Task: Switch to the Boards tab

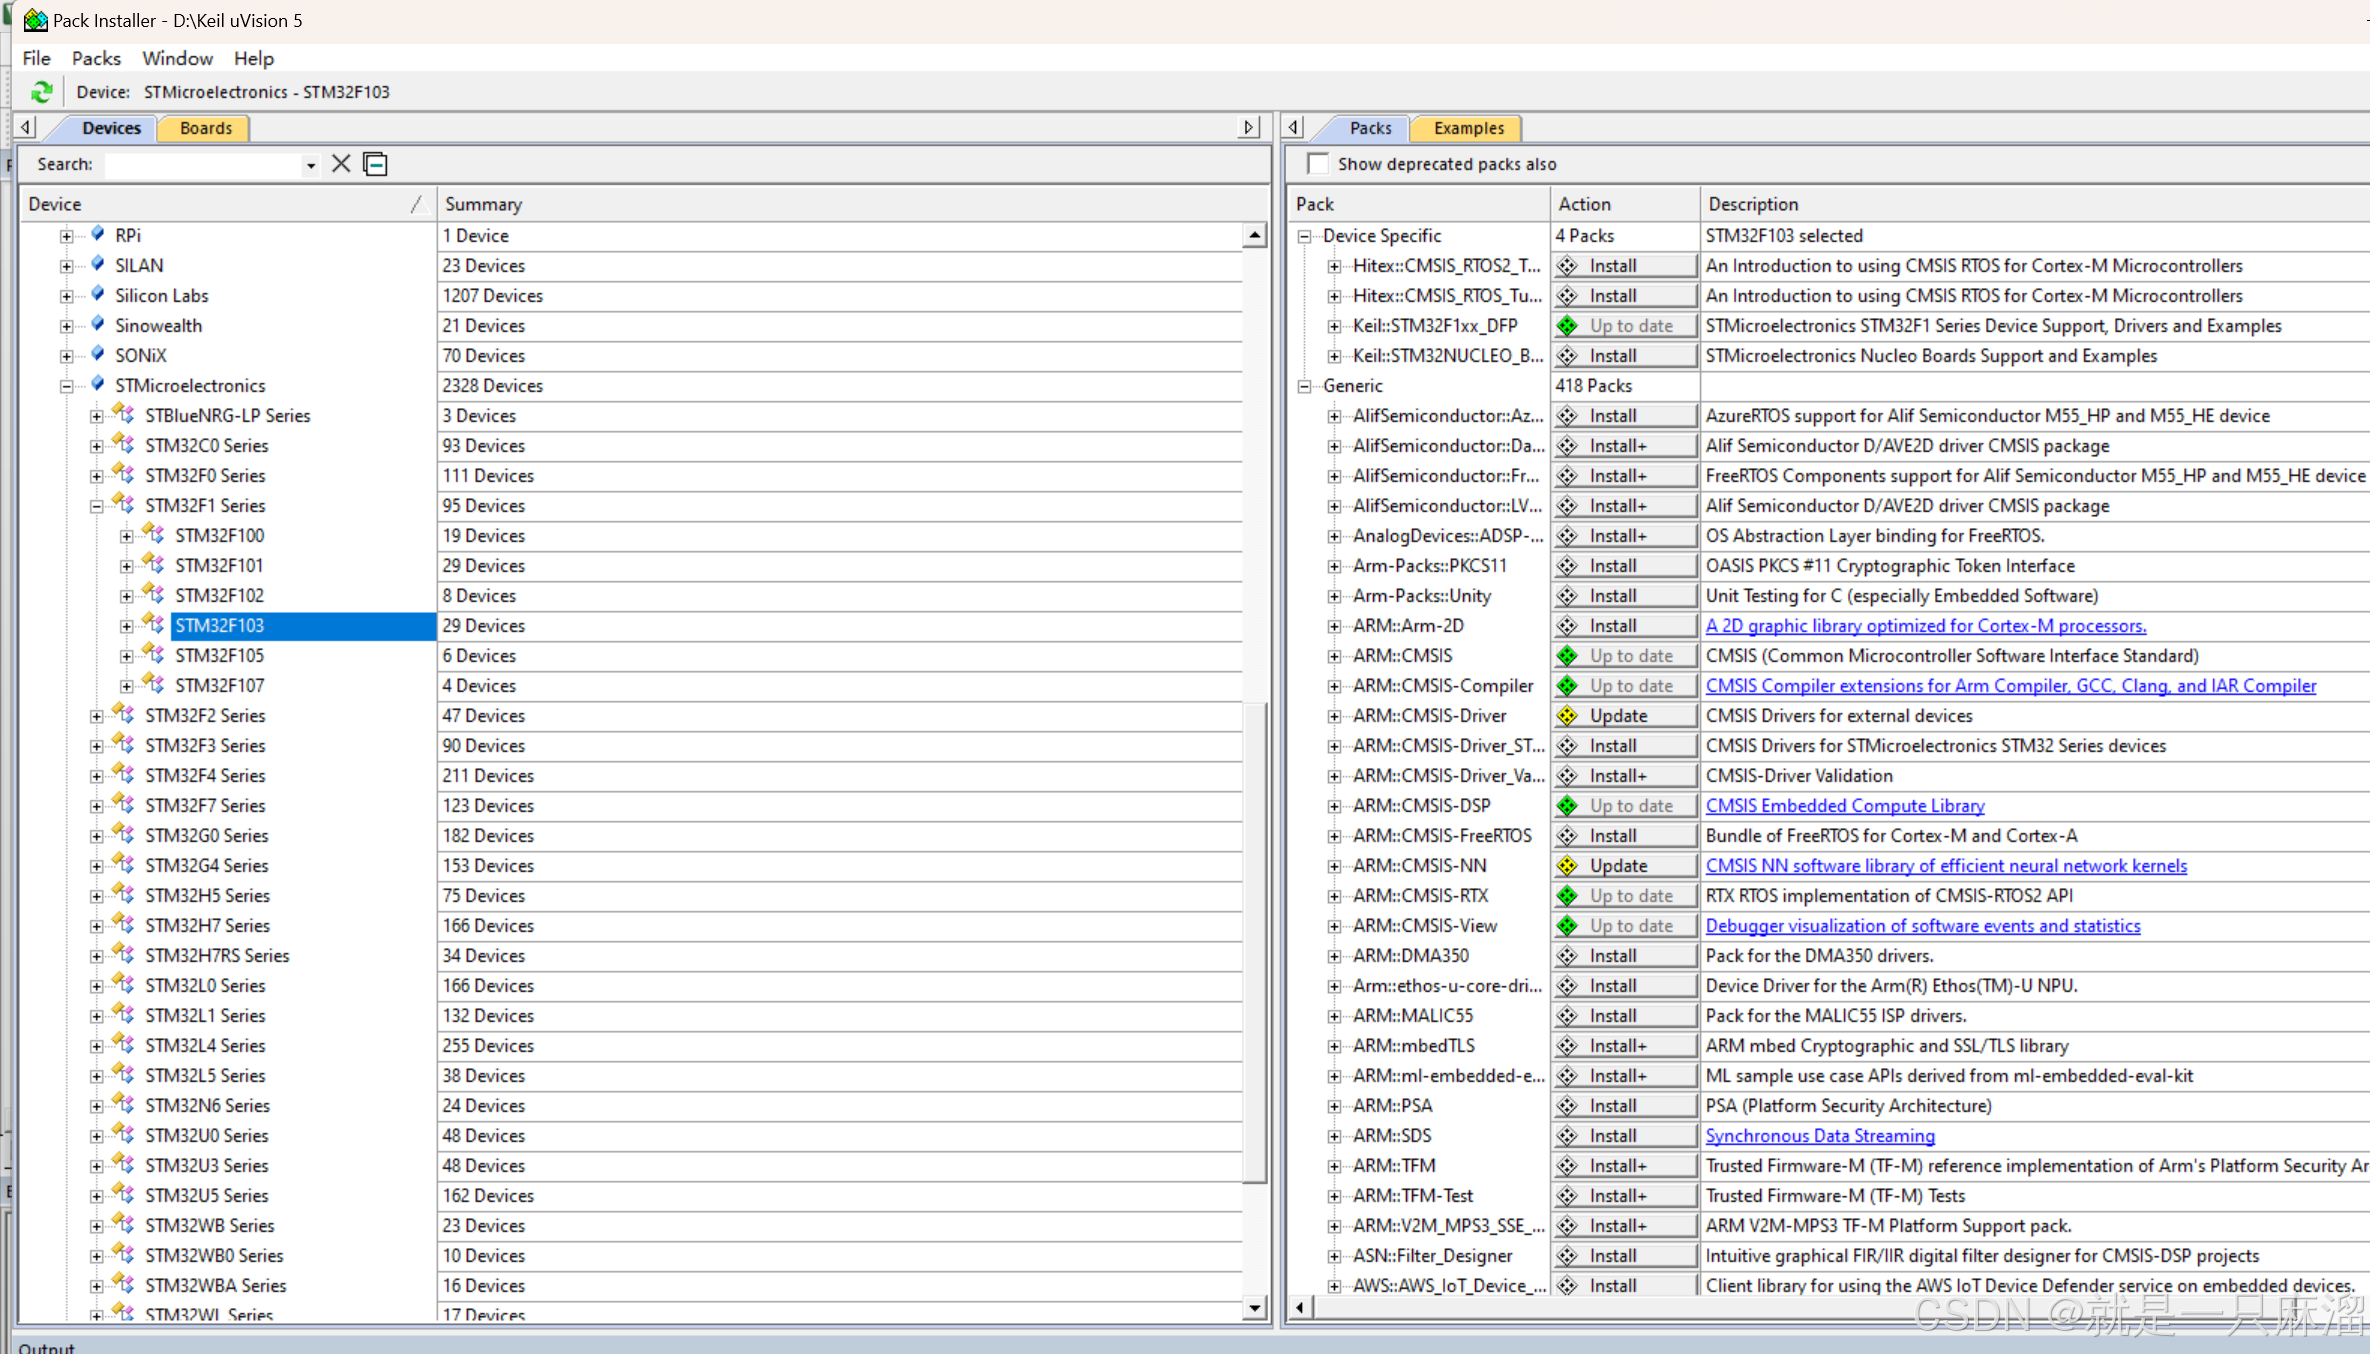Action: pyautogui.click(x=203, y=127)
